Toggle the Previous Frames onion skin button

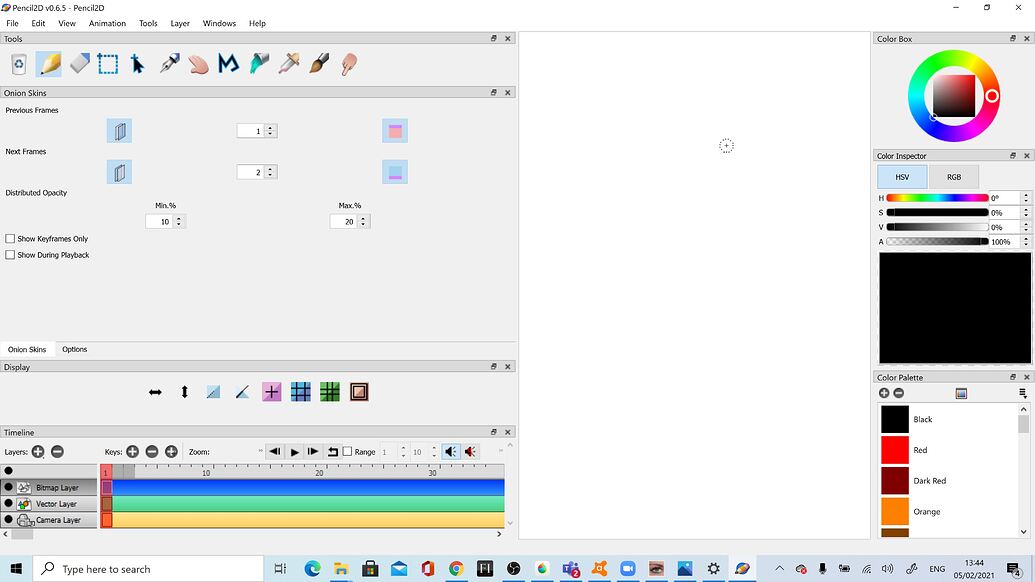pos(119,131)
